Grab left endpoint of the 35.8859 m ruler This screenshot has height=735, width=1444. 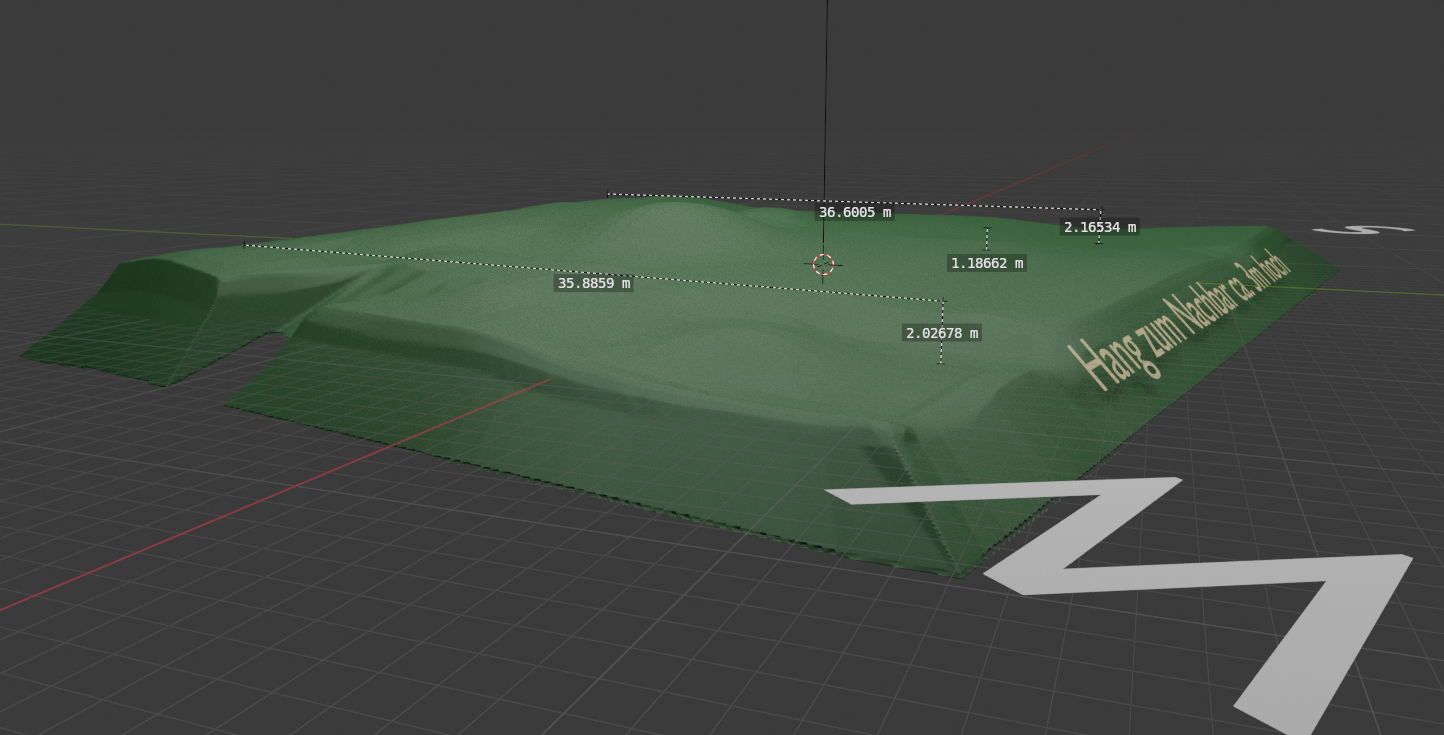coord(245,244)
